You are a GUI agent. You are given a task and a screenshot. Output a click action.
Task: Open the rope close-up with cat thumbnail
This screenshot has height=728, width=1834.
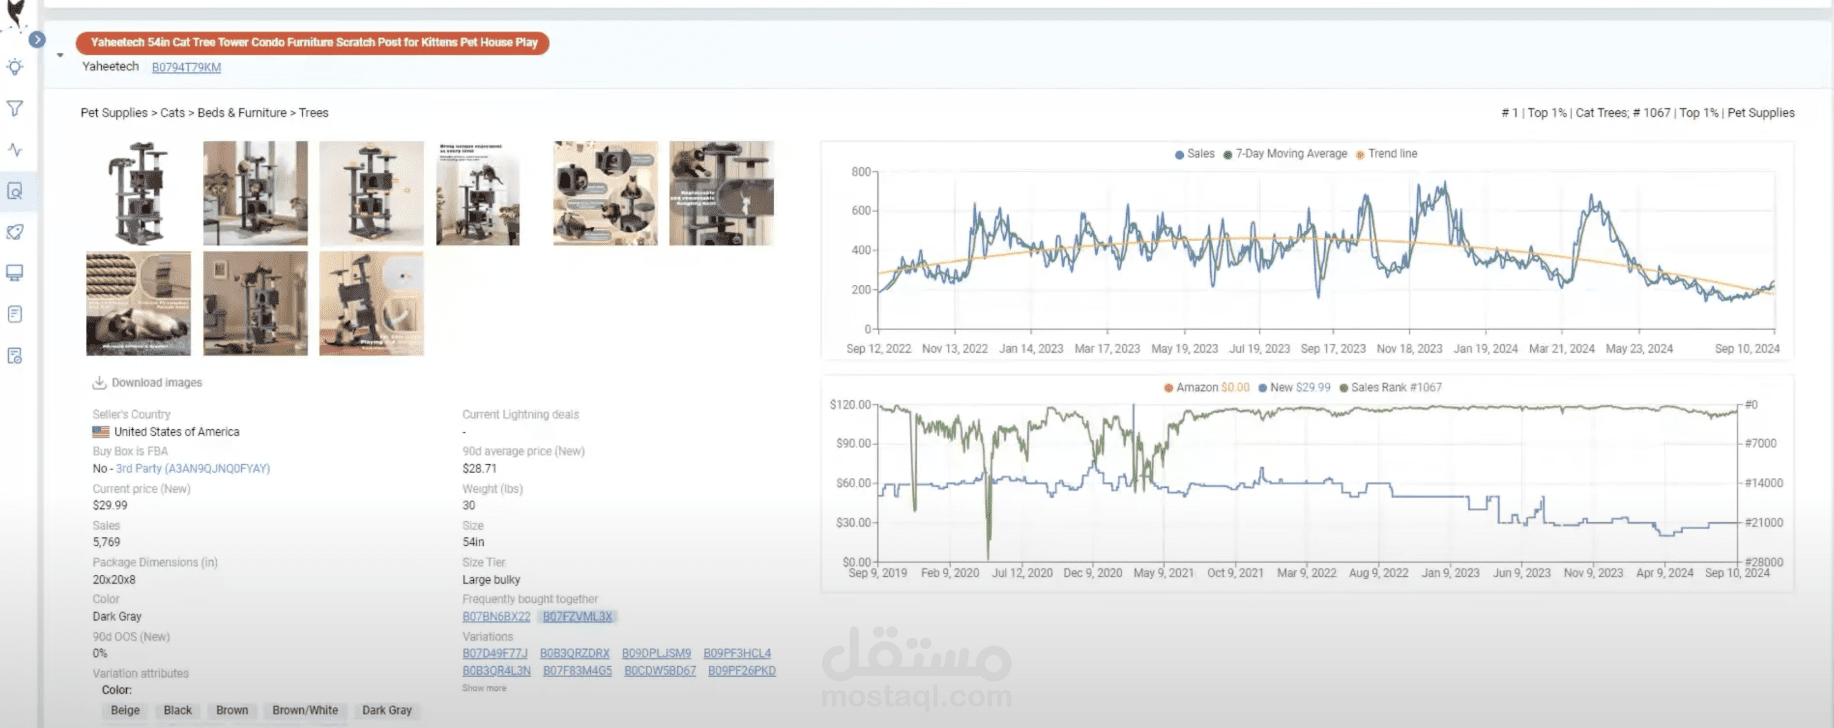point(139,304)
